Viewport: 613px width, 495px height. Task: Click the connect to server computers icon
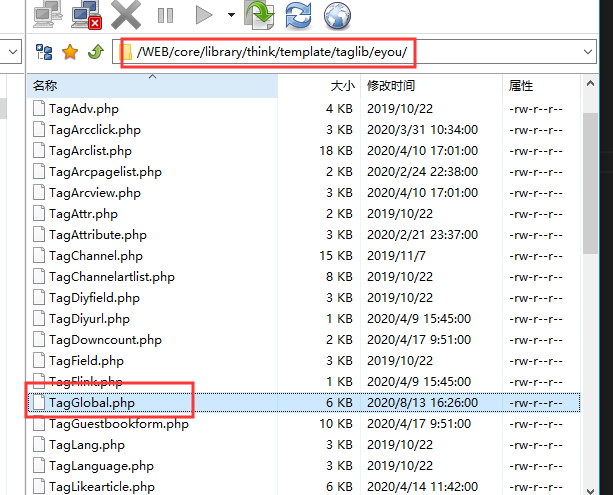48,13
